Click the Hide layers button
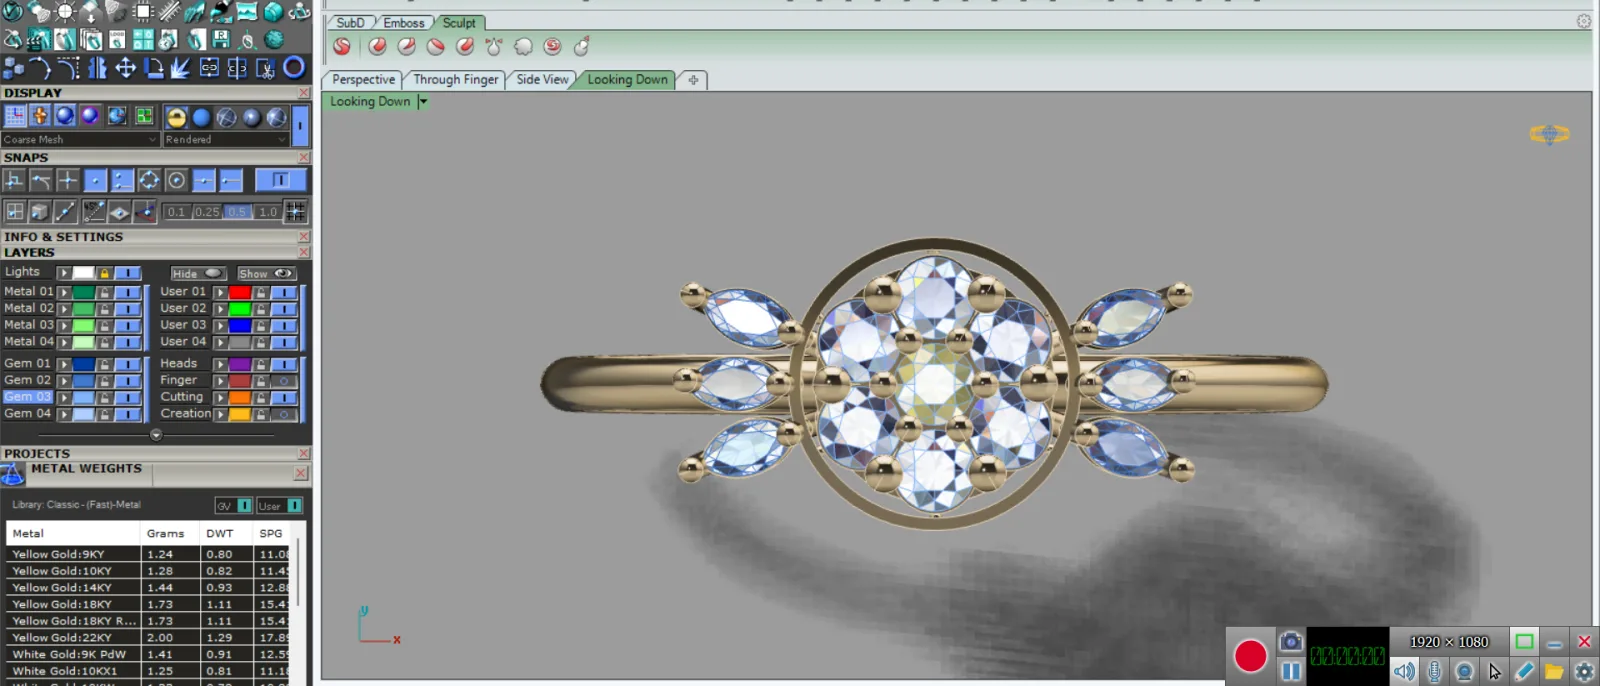The height and width of the screenshot is (686, 1600). (x=198, y=273)
